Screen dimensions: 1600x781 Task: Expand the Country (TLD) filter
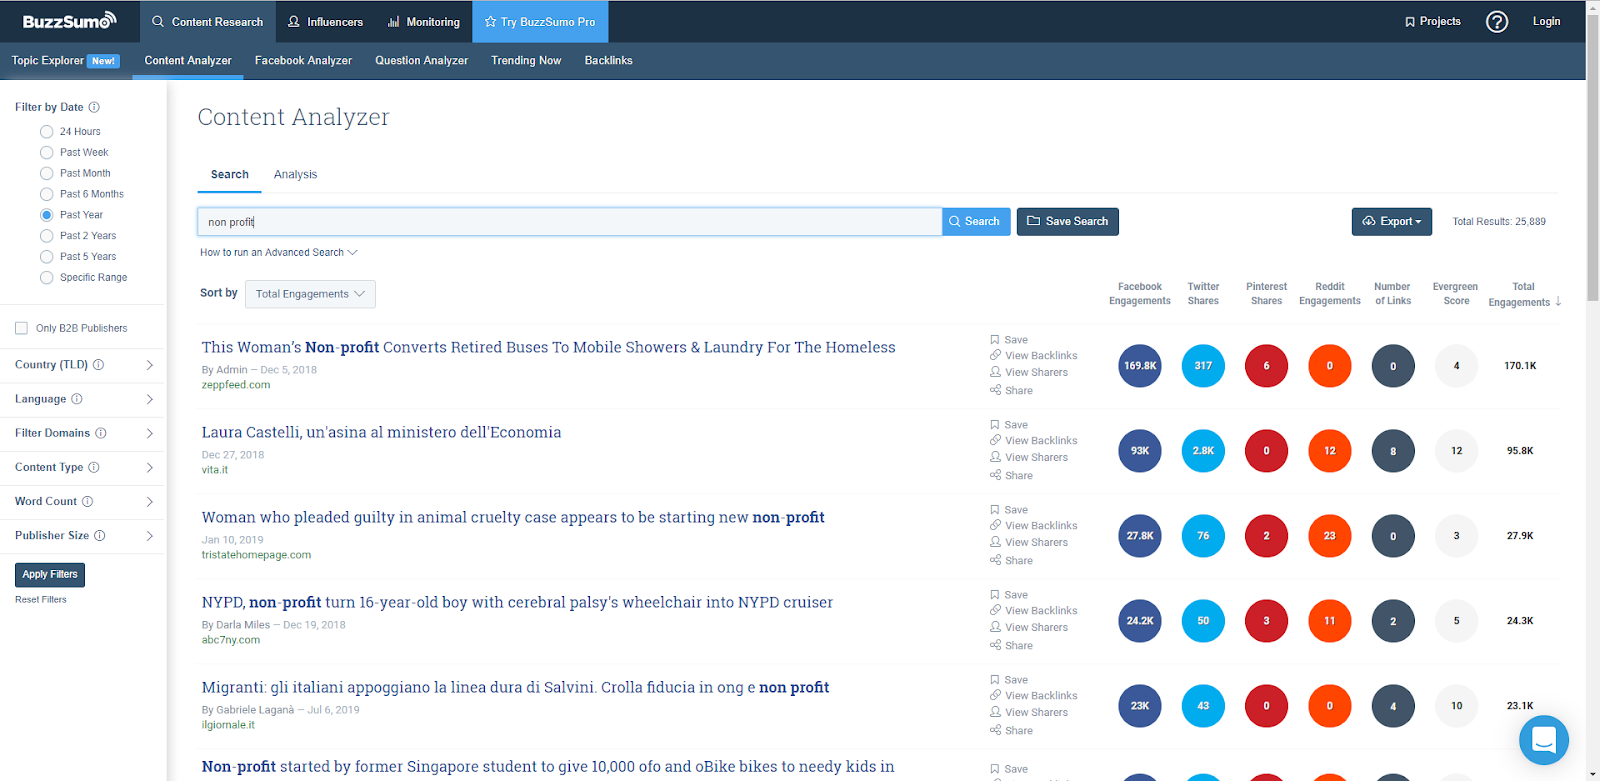pos(149,365)
